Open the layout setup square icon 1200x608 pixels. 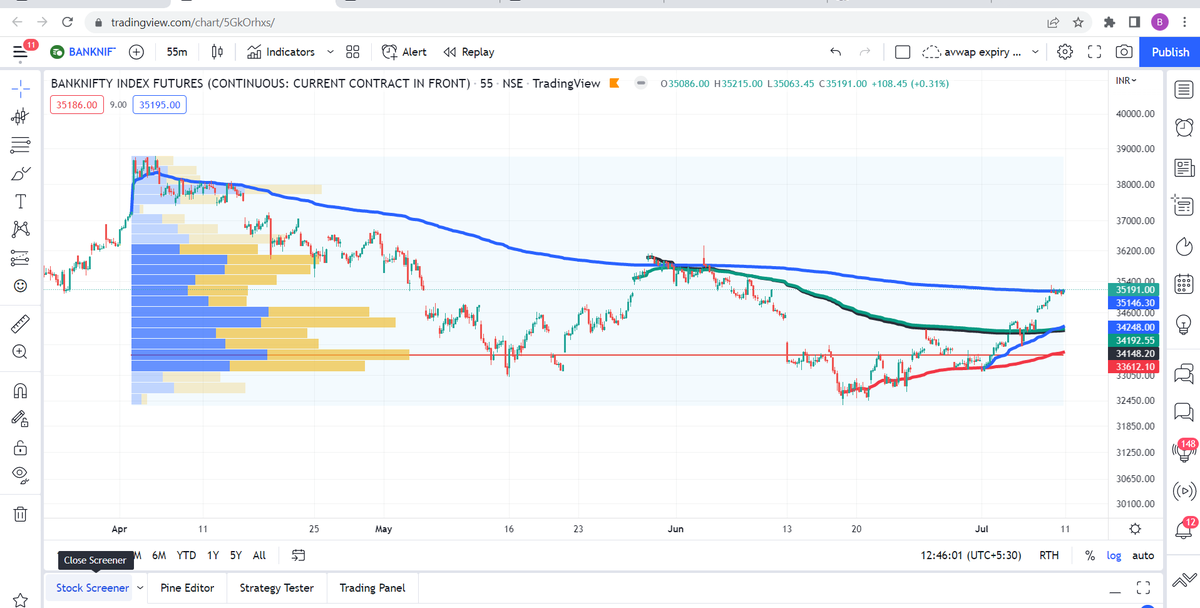902,52
